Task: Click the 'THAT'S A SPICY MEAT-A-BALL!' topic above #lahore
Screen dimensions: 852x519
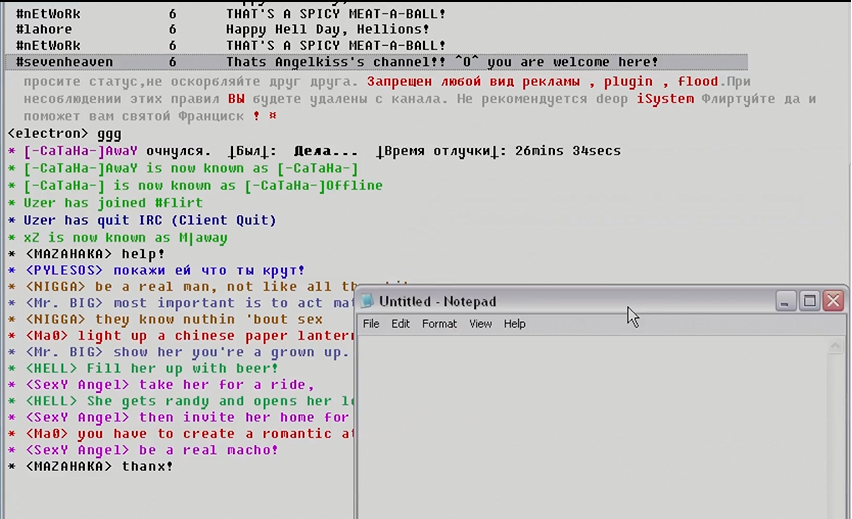Action: point(336,14)
